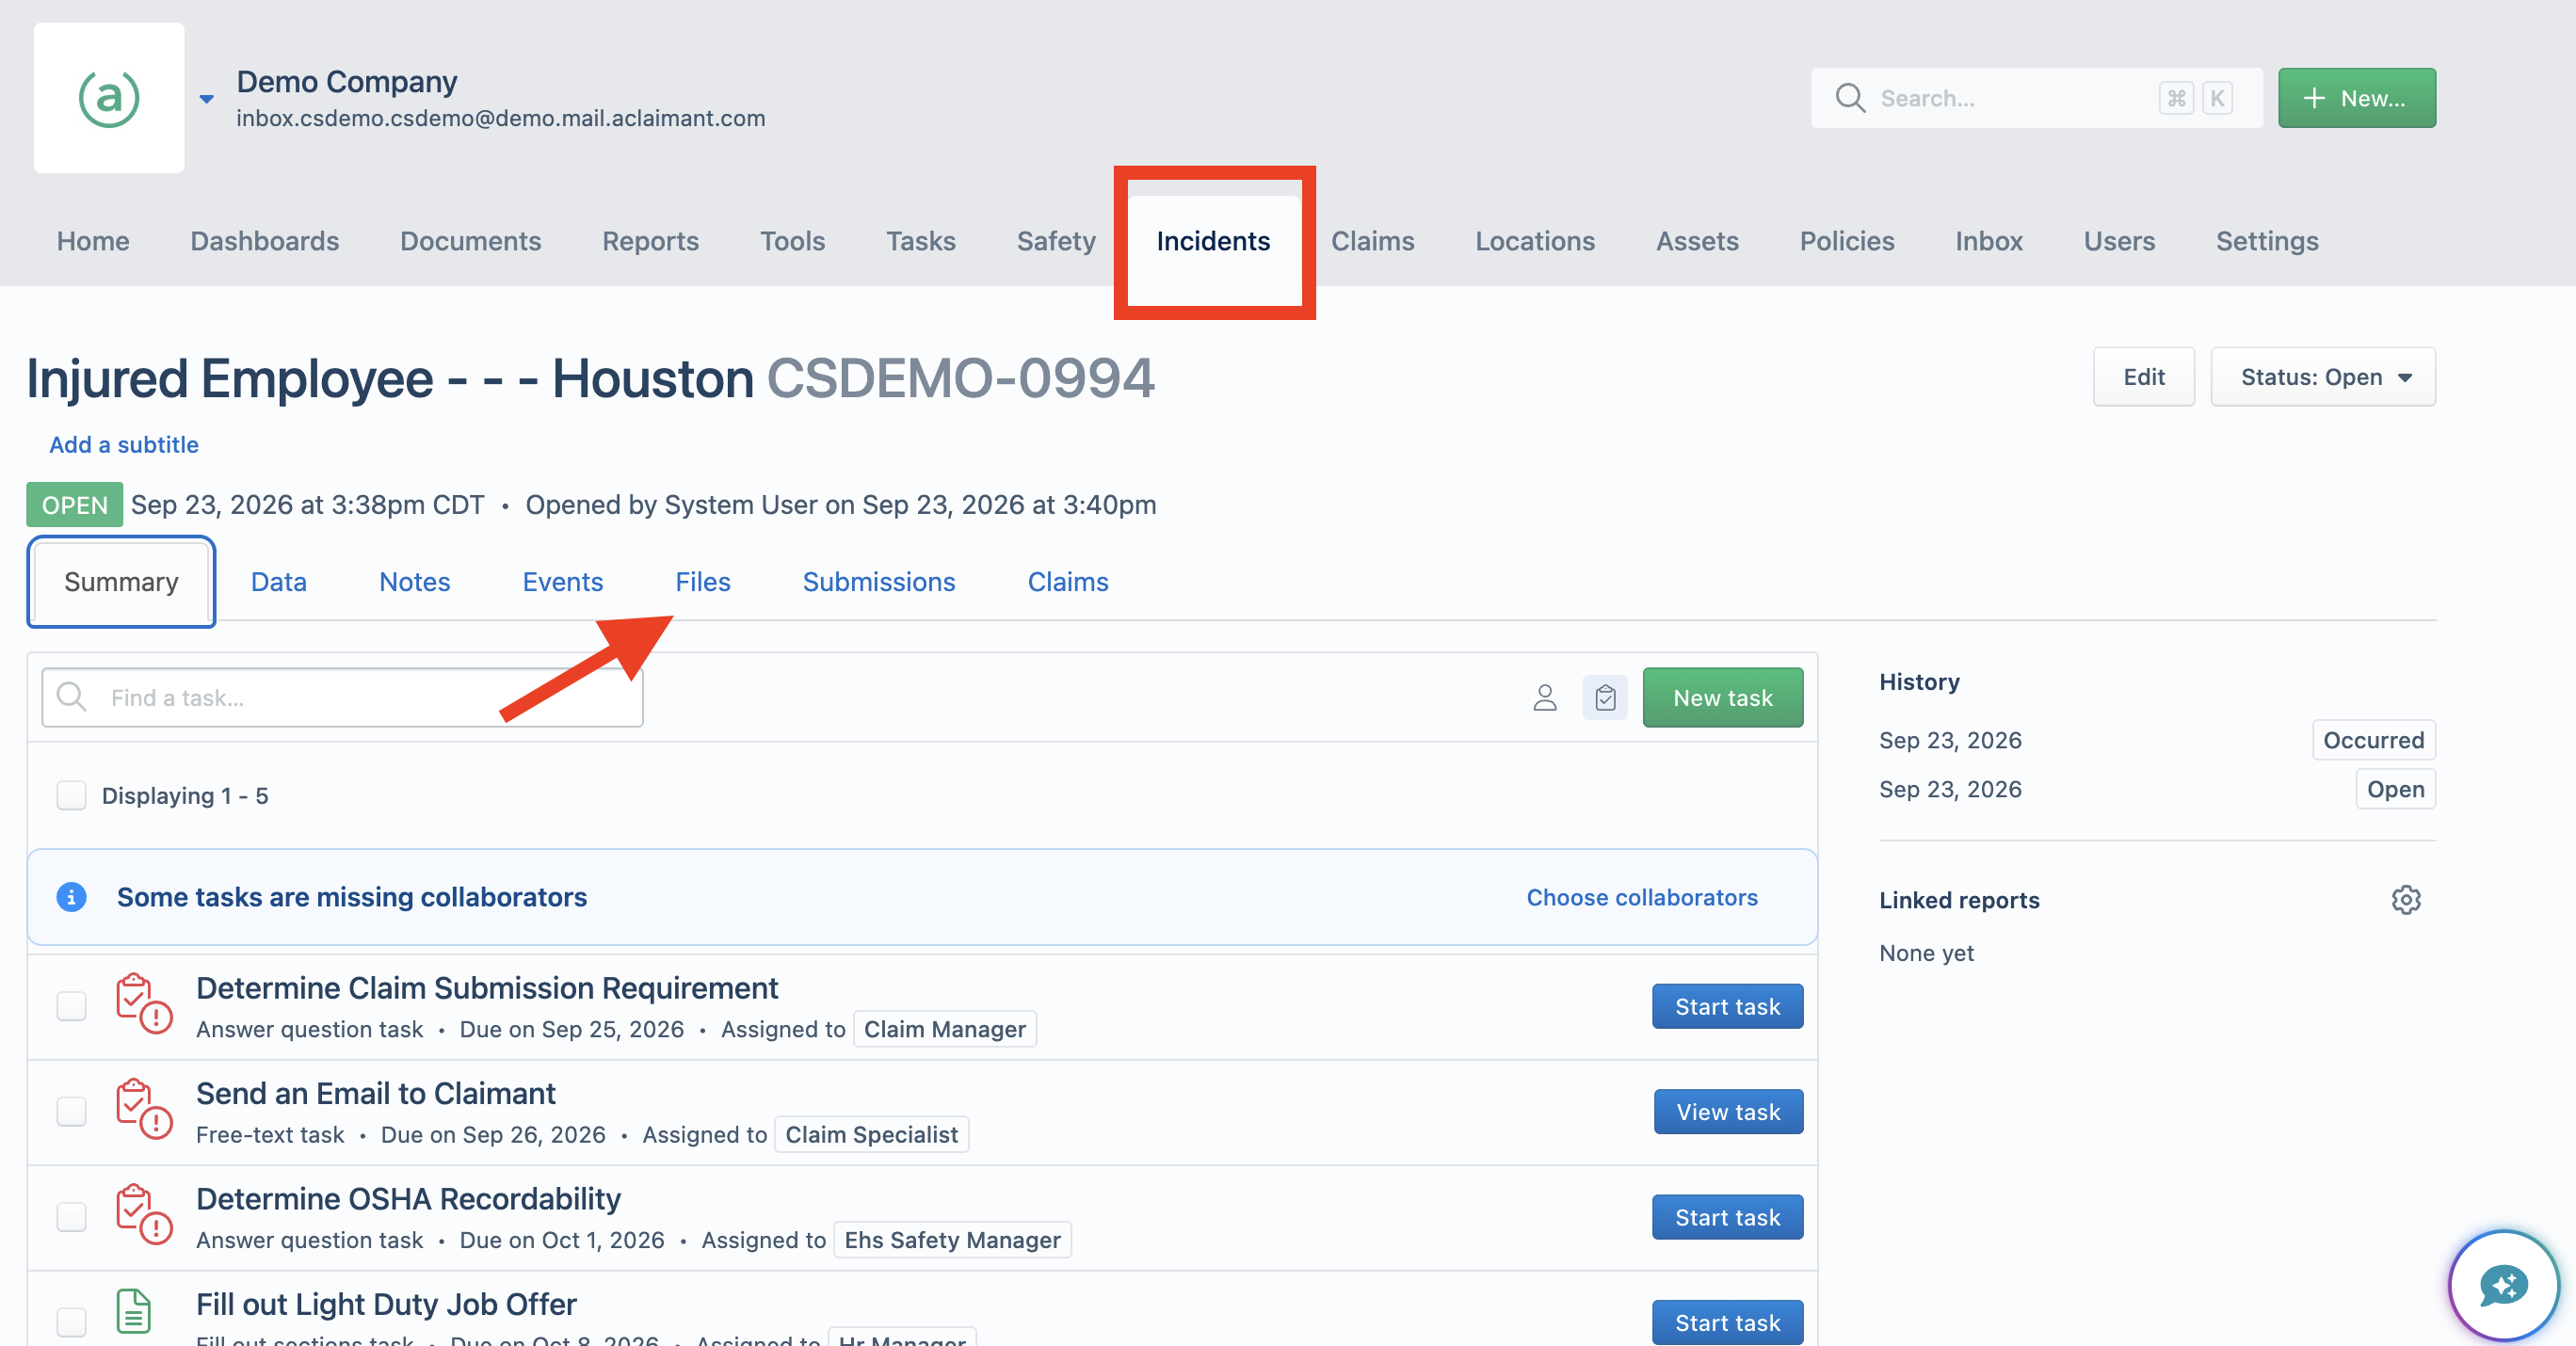Check the Determine Claim Submission Requirement checkbox
2576x1346 pixels.
[x=71, y=1006]
